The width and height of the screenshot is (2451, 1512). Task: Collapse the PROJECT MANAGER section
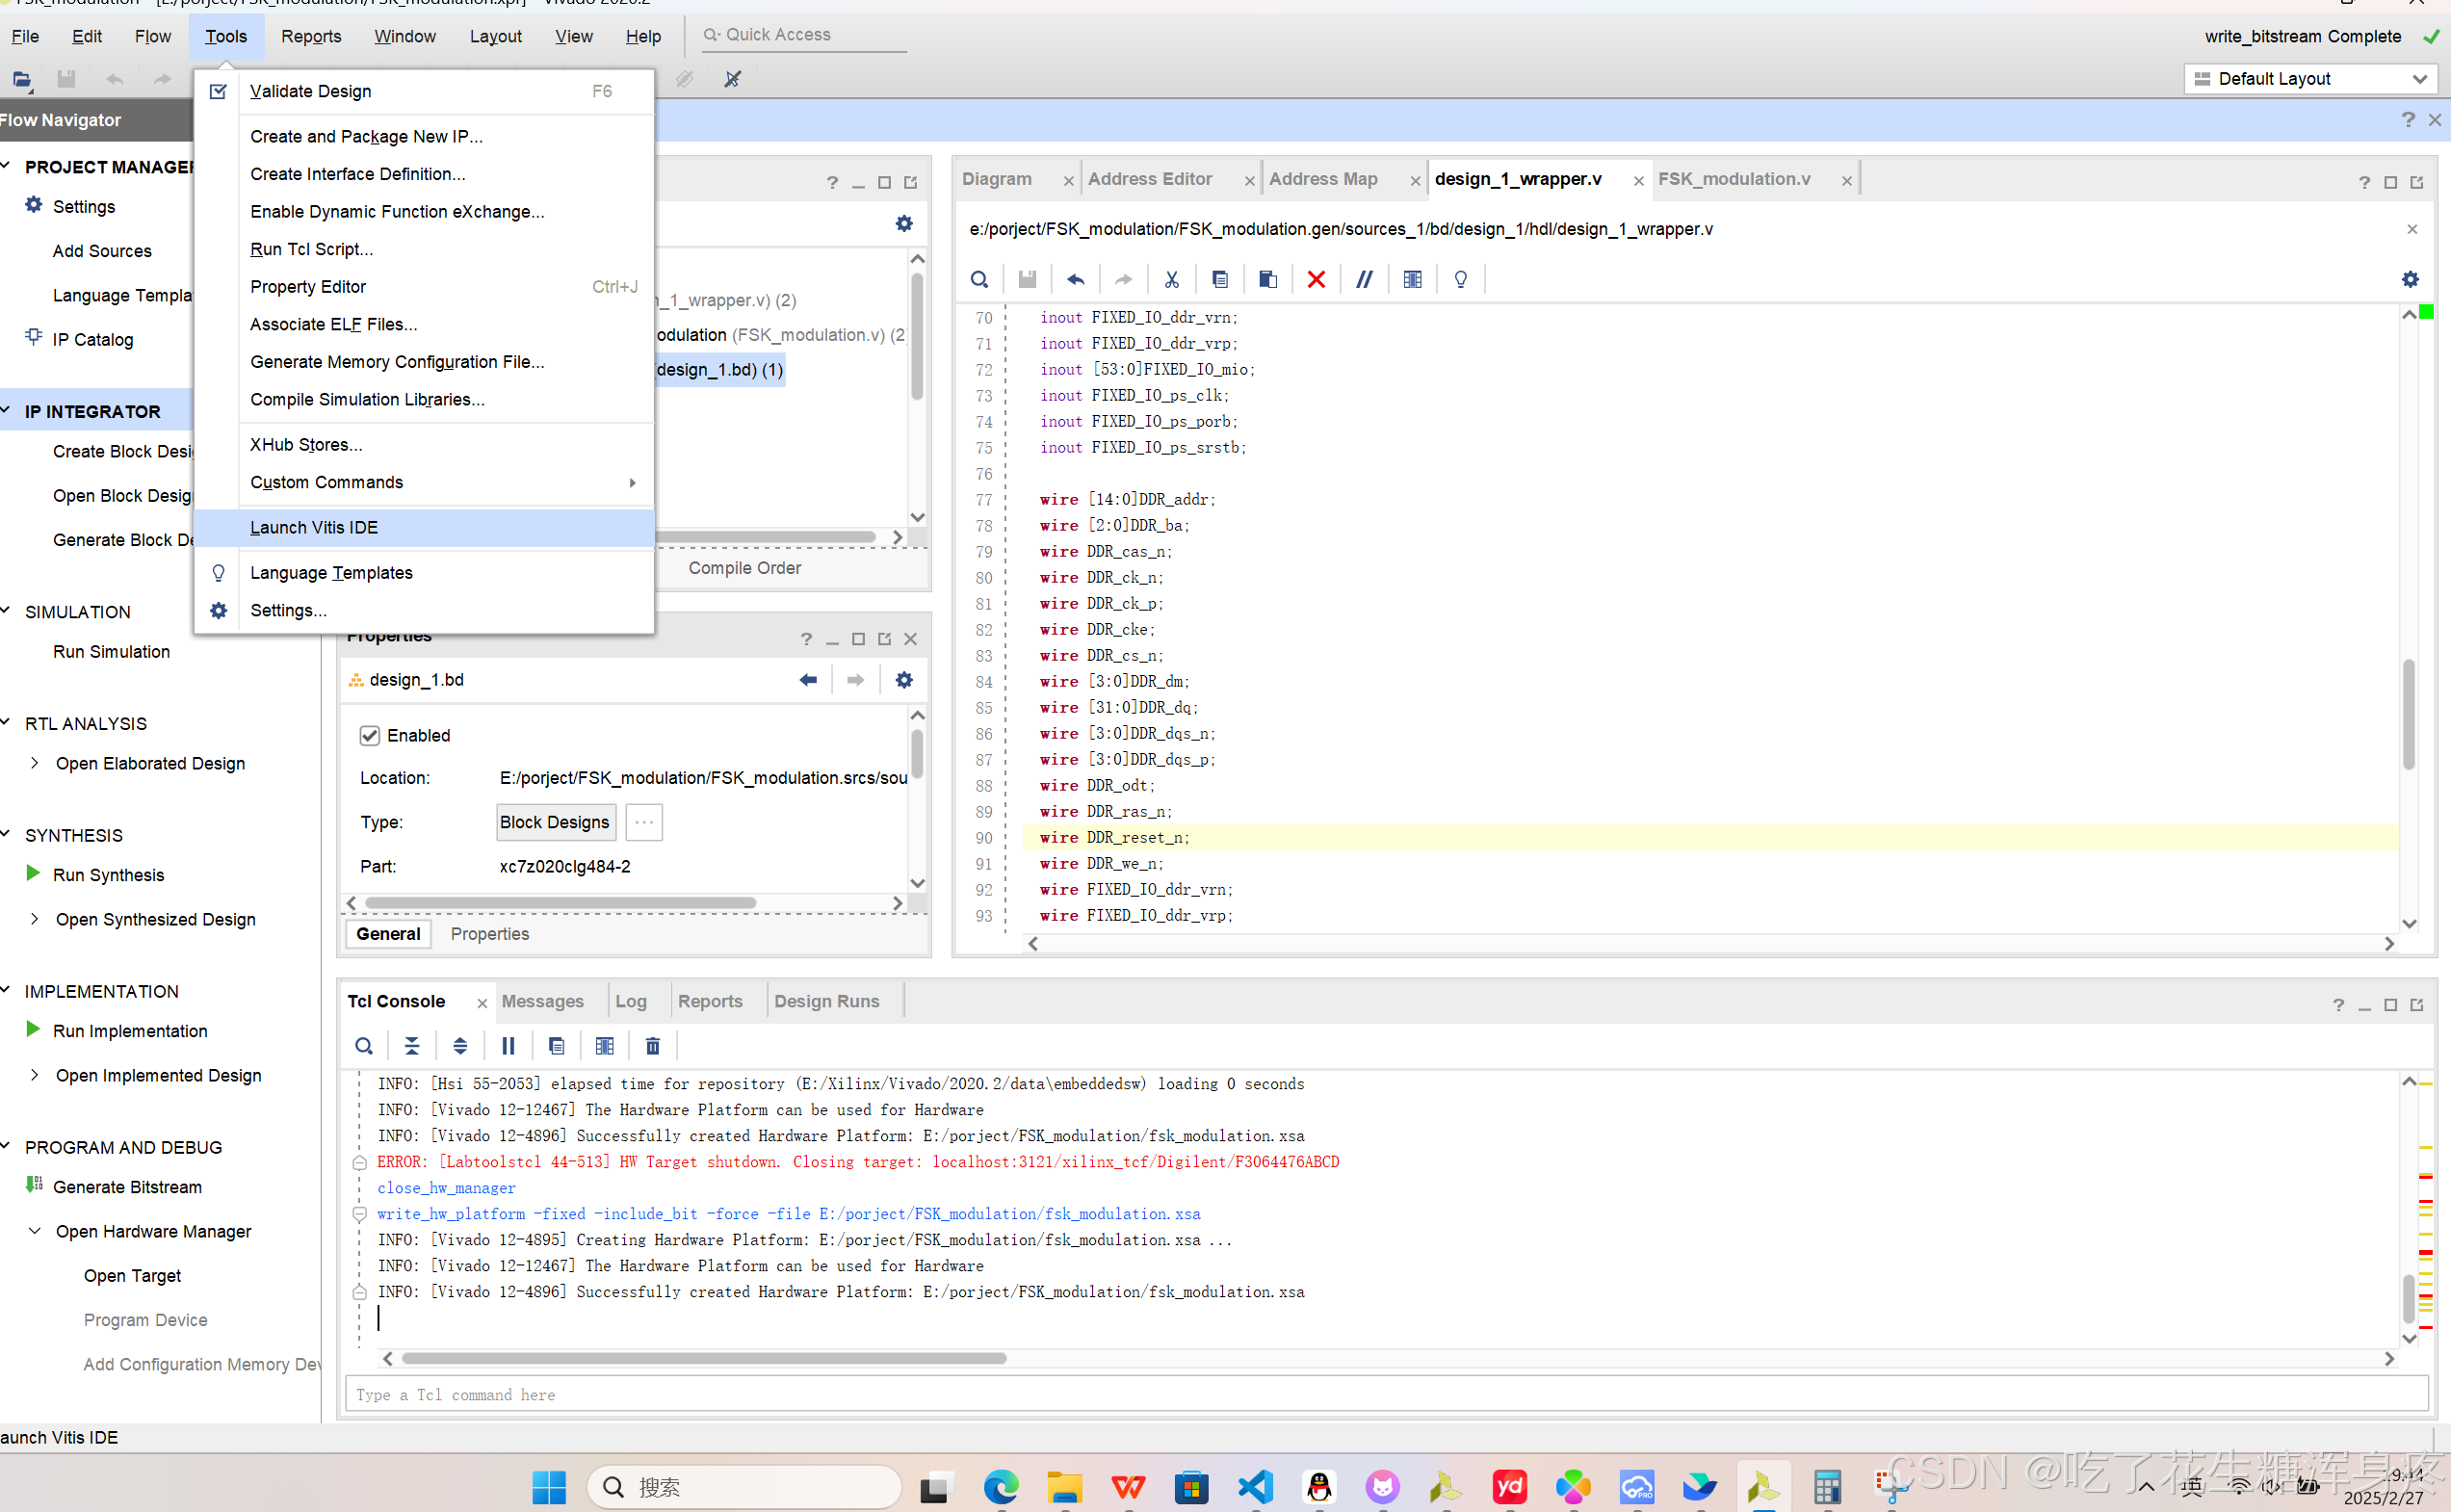tap(6, 166)
